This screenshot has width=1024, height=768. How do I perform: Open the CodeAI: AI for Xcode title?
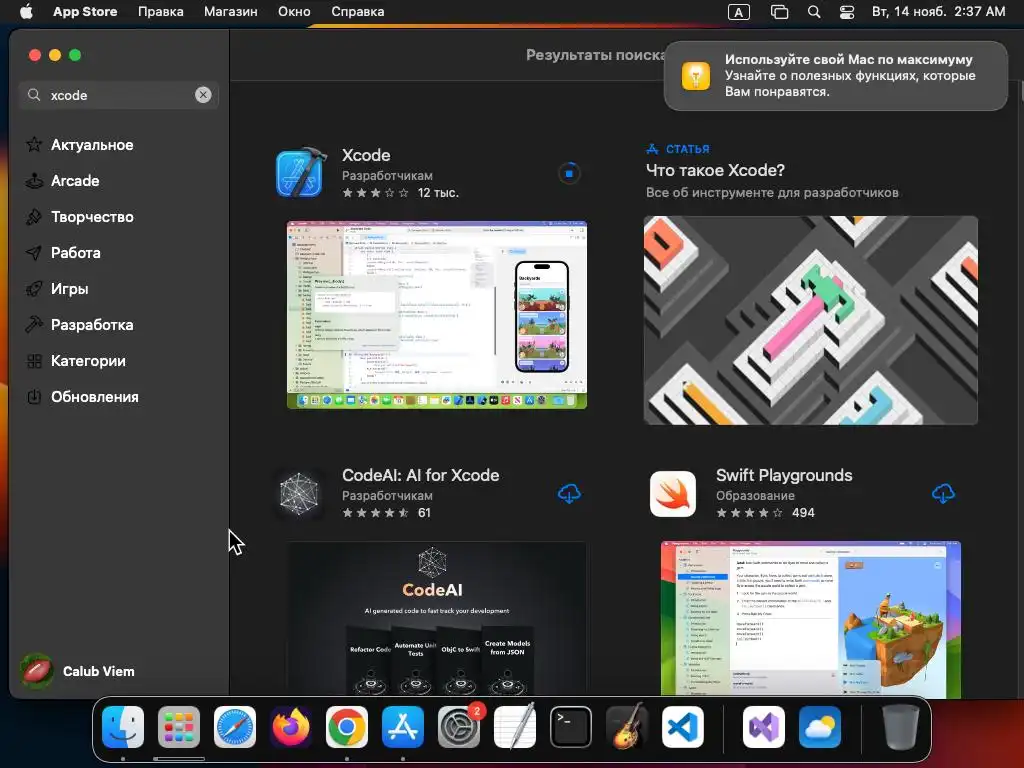421,475
